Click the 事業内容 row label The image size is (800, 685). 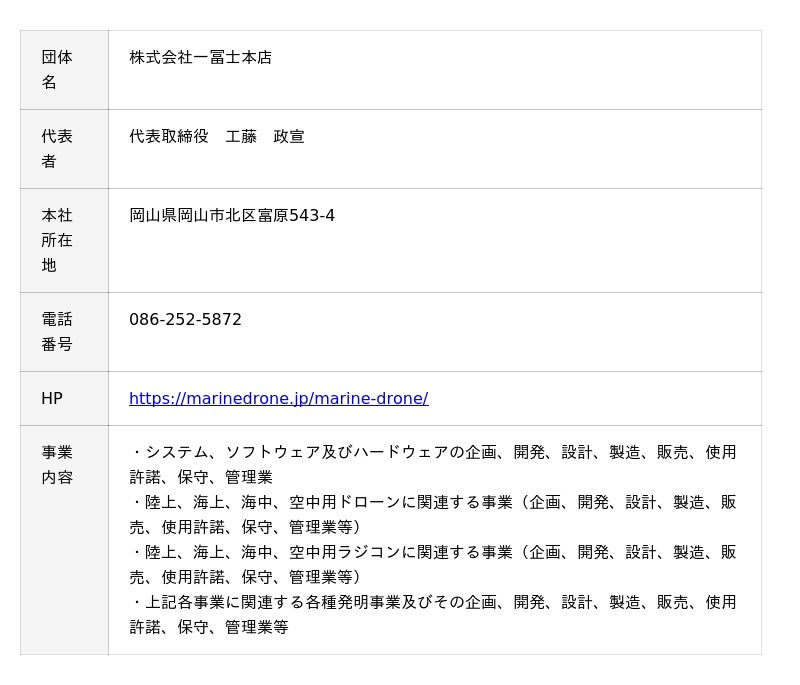56,464
